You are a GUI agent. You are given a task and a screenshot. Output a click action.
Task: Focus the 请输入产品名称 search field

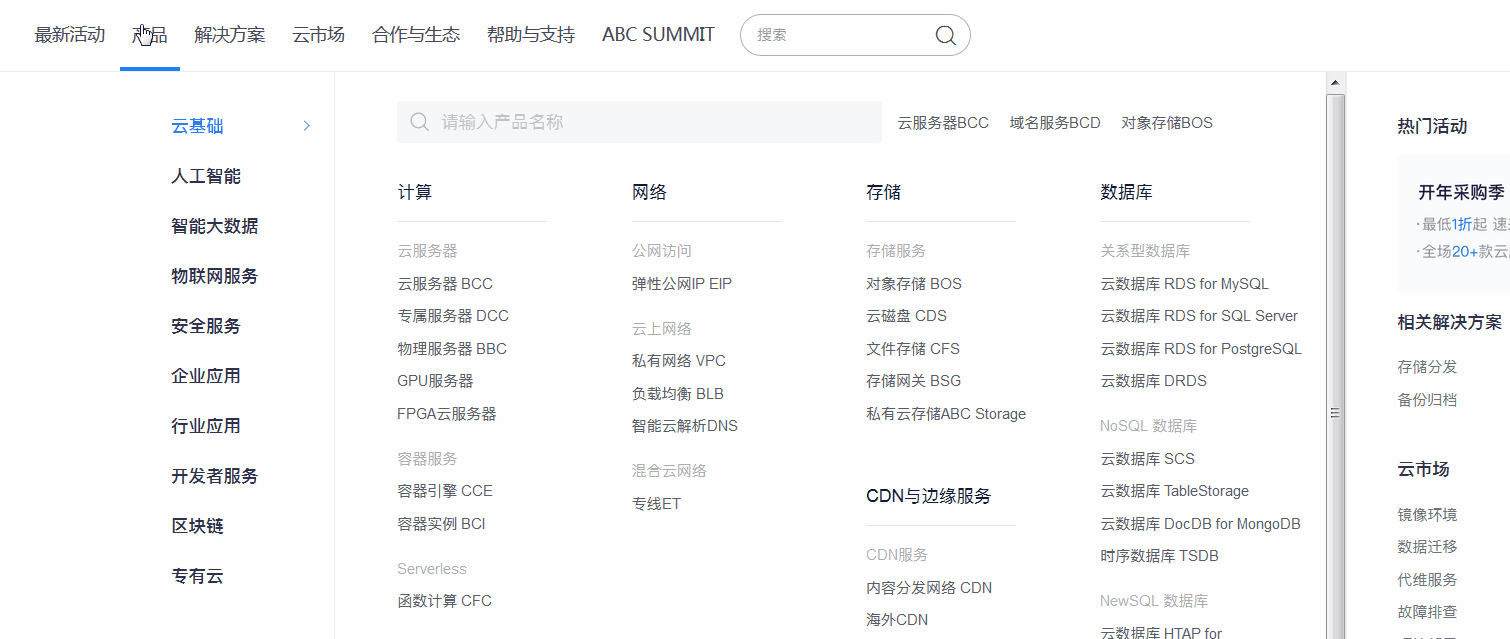pyautogui.click(x=639, y=122)
